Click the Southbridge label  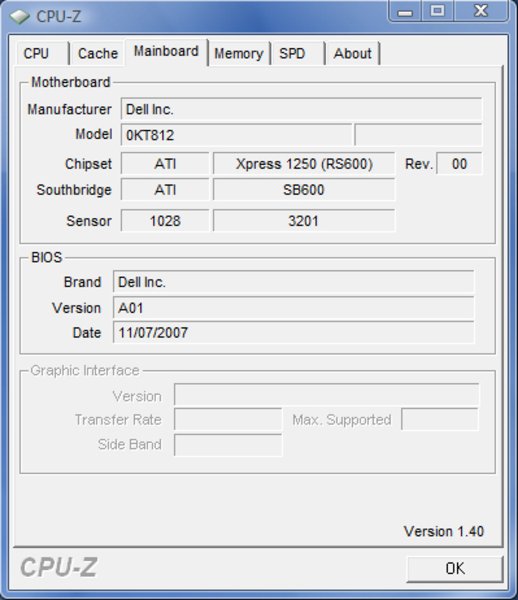[x=74, y=190]
